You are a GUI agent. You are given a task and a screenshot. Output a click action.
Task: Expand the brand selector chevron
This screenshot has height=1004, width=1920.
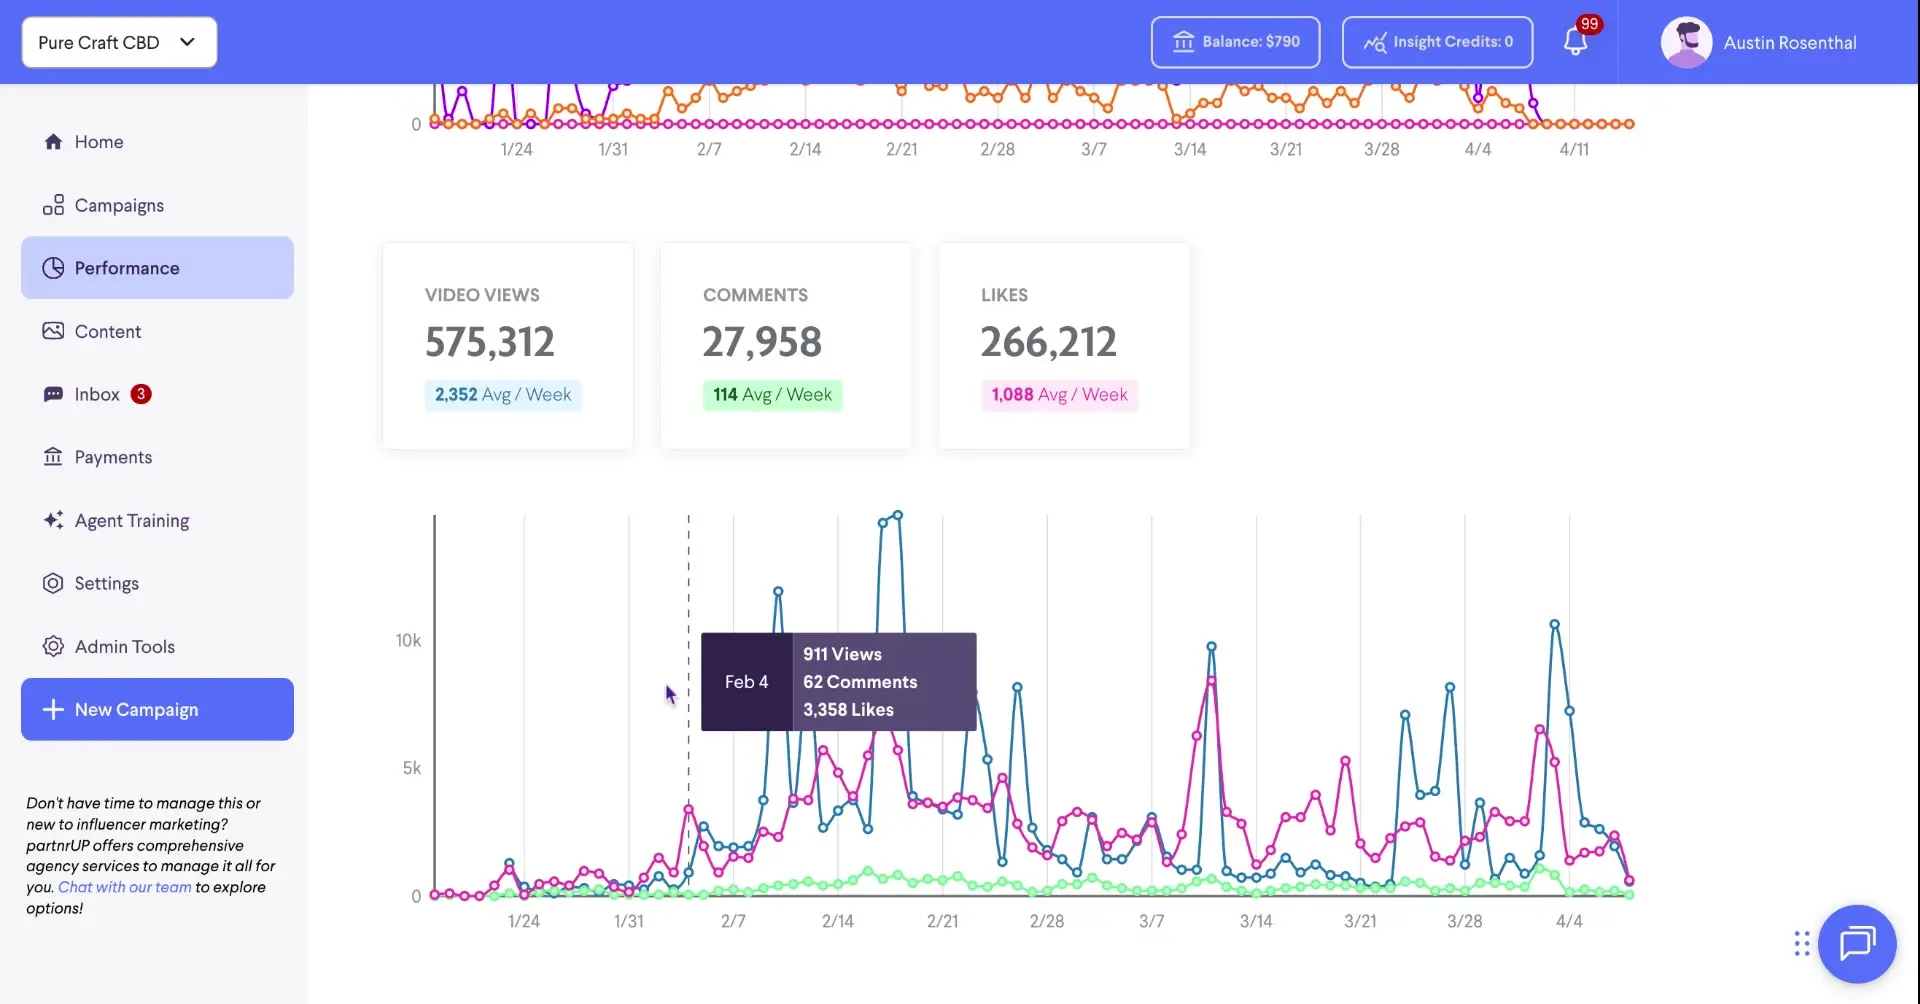tap(186, 42)
